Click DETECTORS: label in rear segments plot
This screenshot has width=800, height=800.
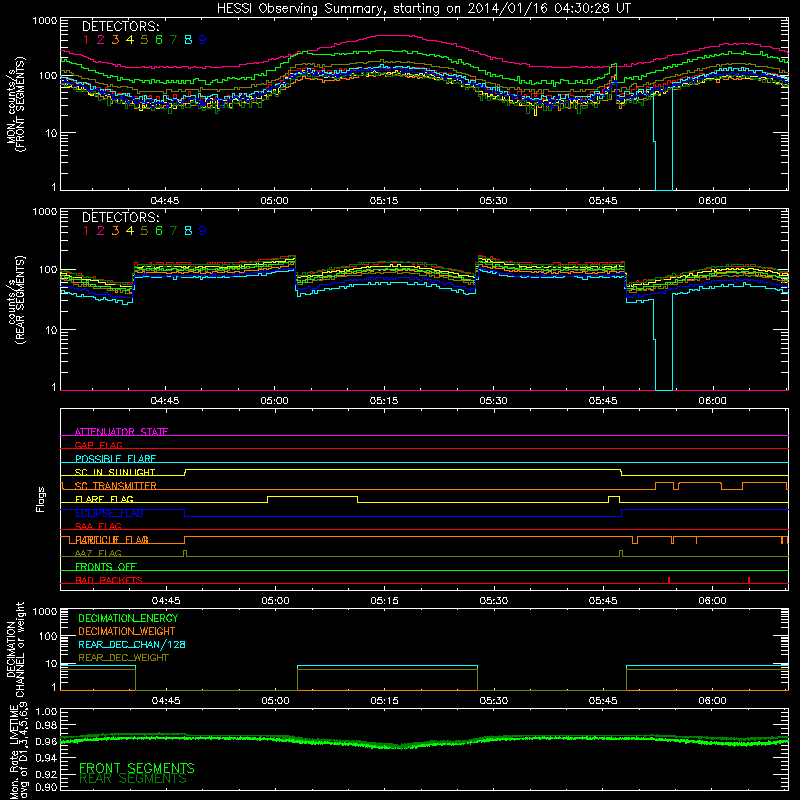click(x=120, y=217)
